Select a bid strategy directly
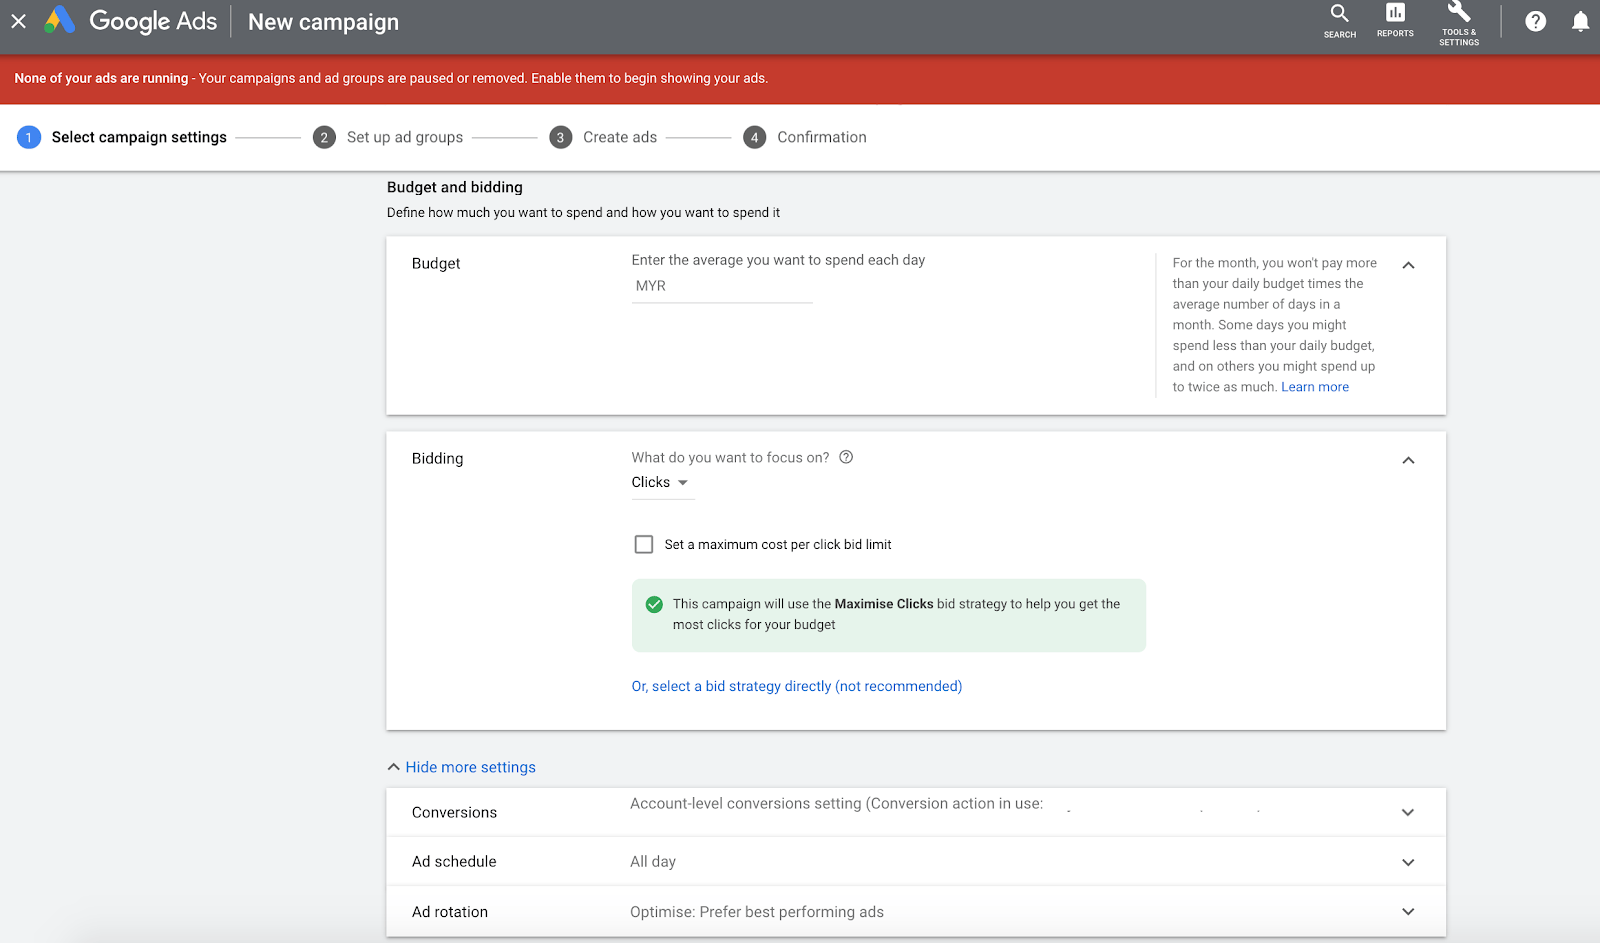1600x943 pixels. 796,686
